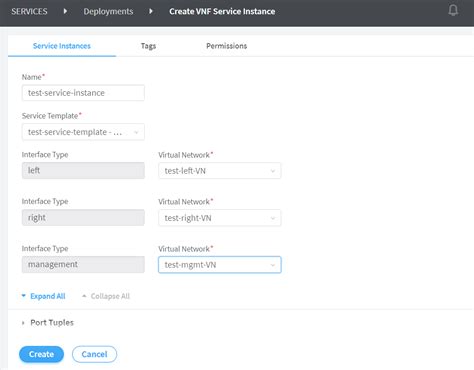Image resolution: width=474 pixels, height=370 pixels.
Task: Click the Cancel button
Action: pyautogui.click(x=94, y=354)
